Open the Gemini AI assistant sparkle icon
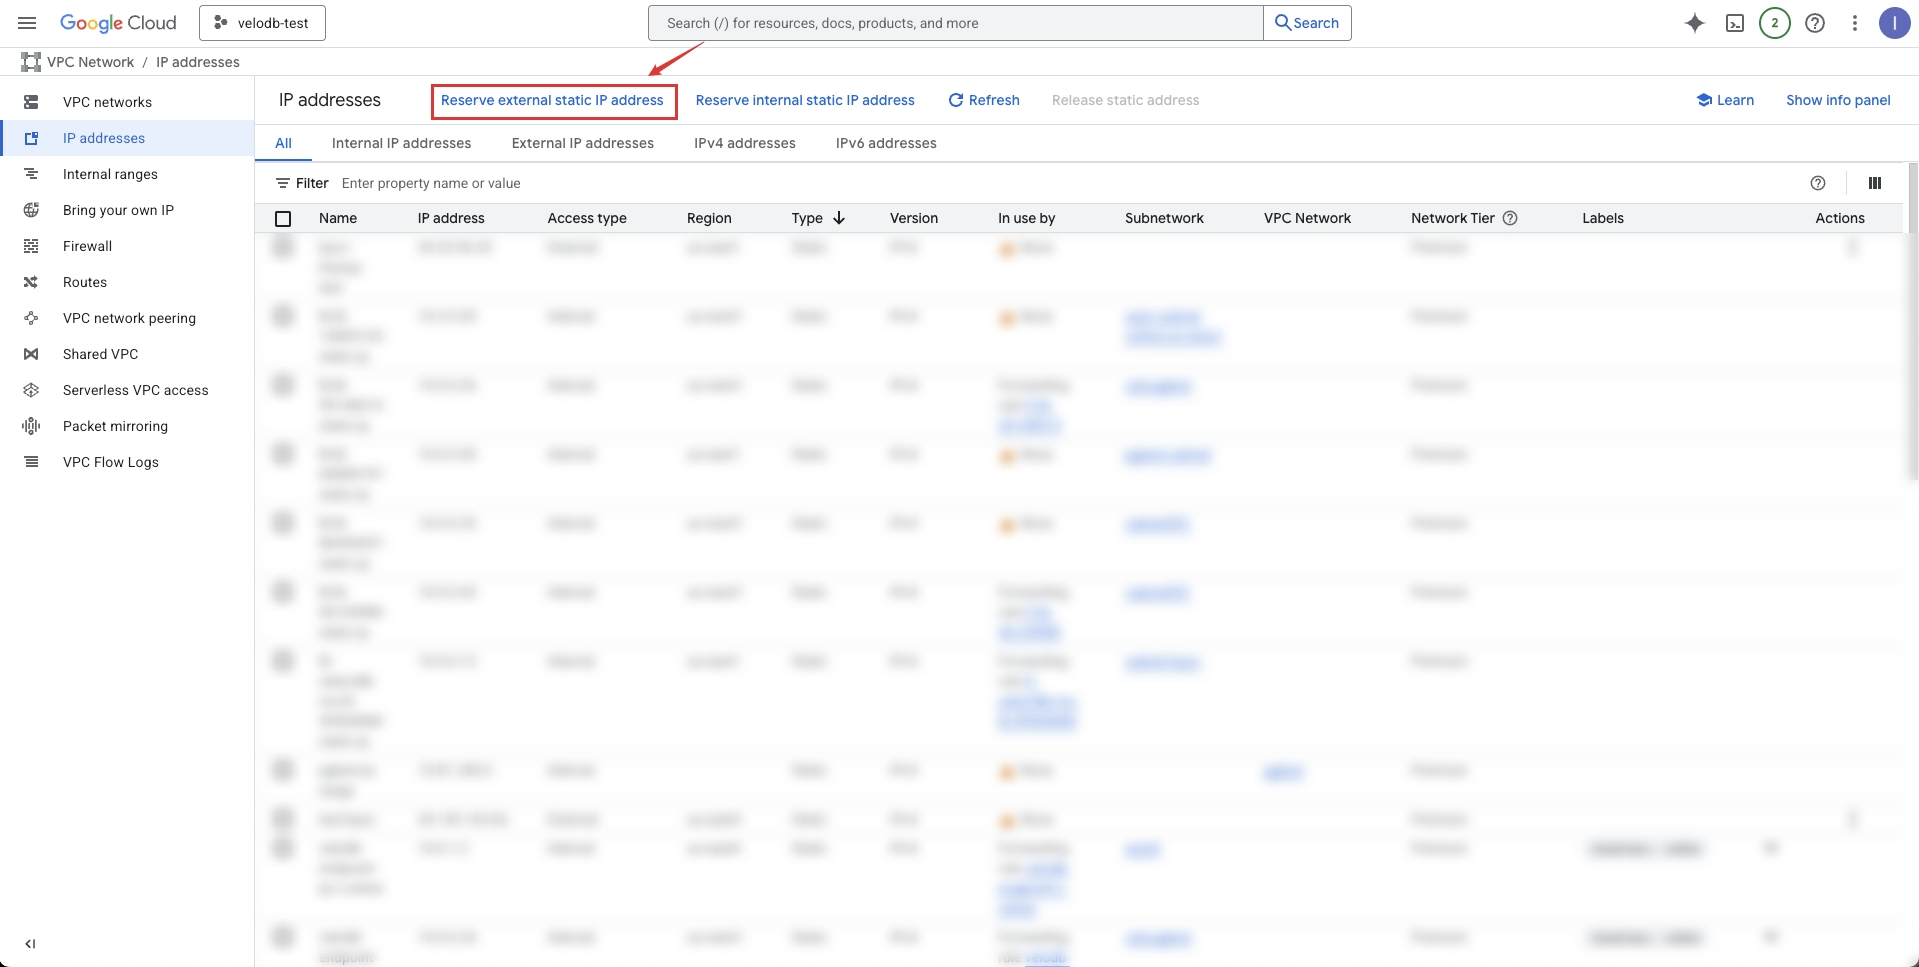This screenshot has width=1919, height=967. 1694,23
